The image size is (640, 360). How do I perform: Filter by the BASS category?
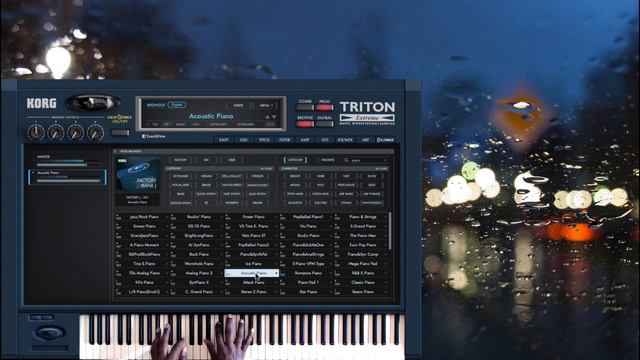coord(180,194)
